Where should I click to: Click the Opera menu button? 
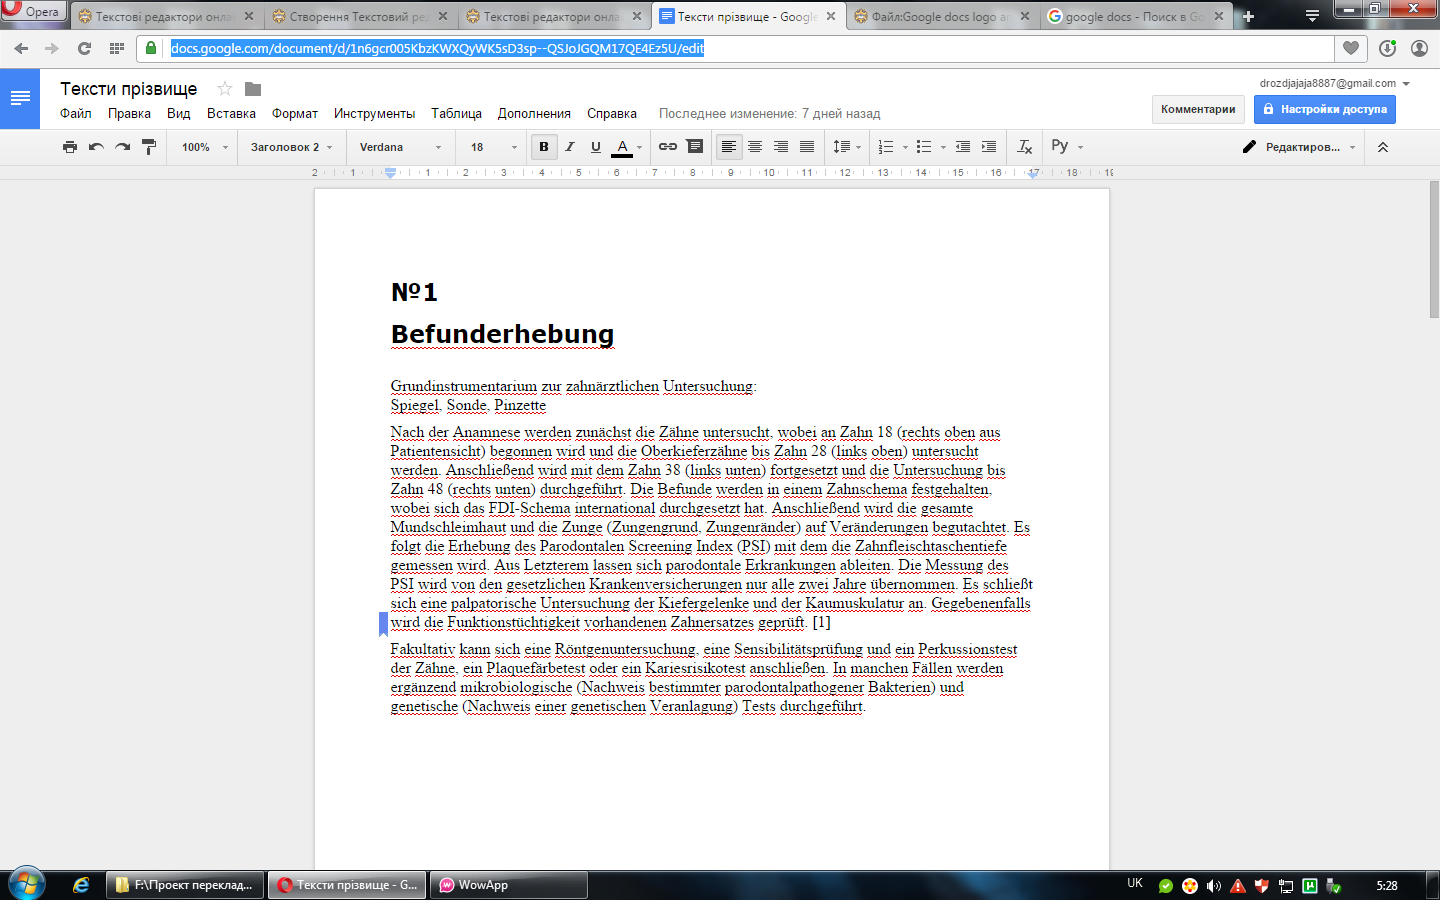pyautogui.click(x=32, y=11)
